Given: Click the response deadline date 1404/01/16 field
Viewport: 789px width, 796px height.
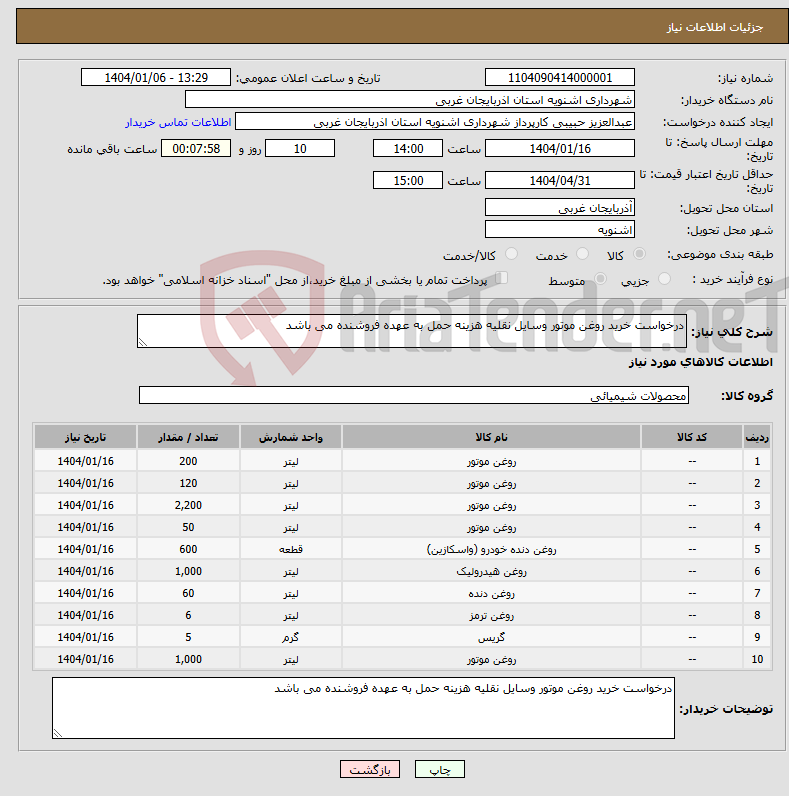Looking at the screenshot, I should (x=560, y=148).
